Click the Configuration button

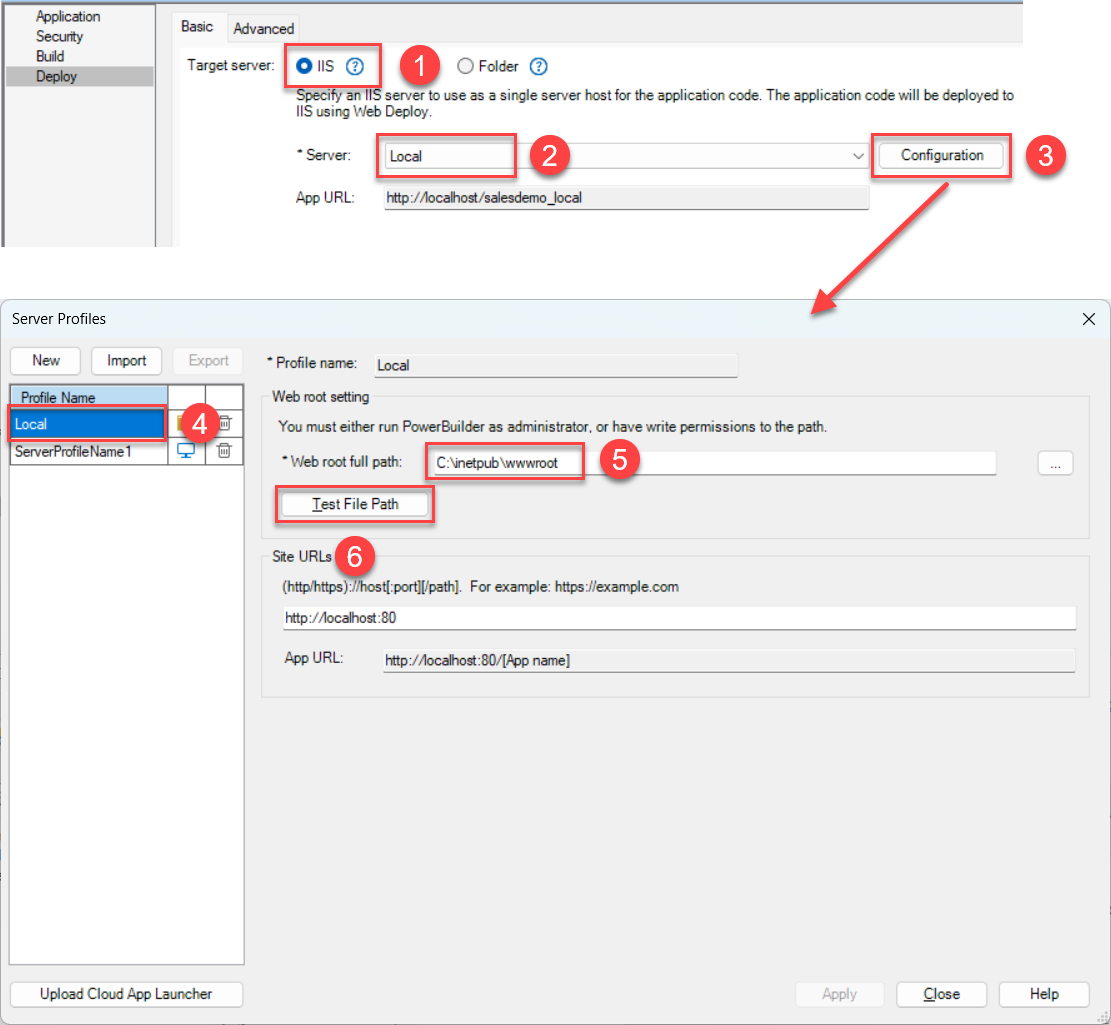click(941, 156)
